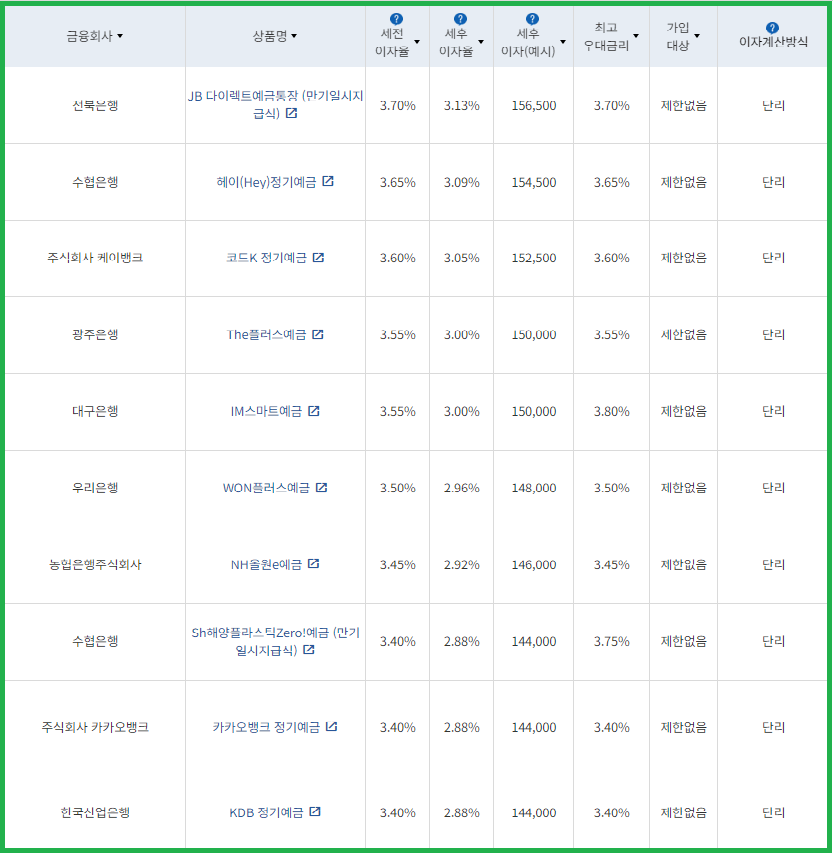
Task: Select the 광주은행 company cell
Action: pos(95,335)
